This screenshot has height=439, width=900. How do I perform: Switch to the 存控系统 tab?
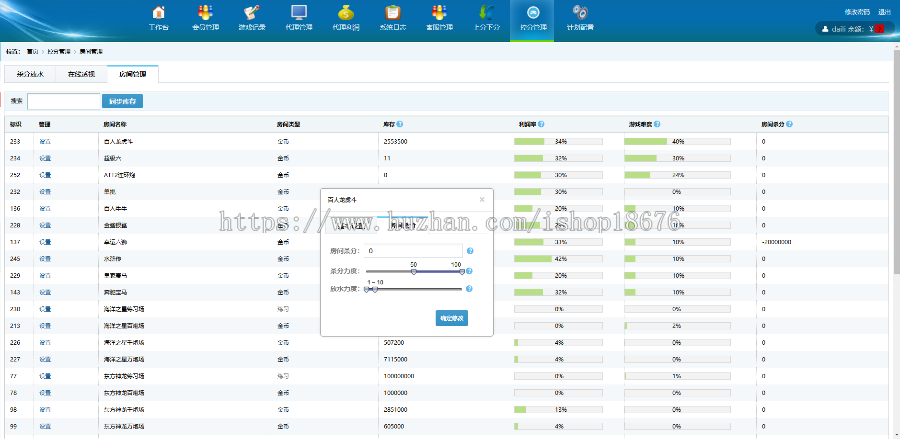(81, 74)
